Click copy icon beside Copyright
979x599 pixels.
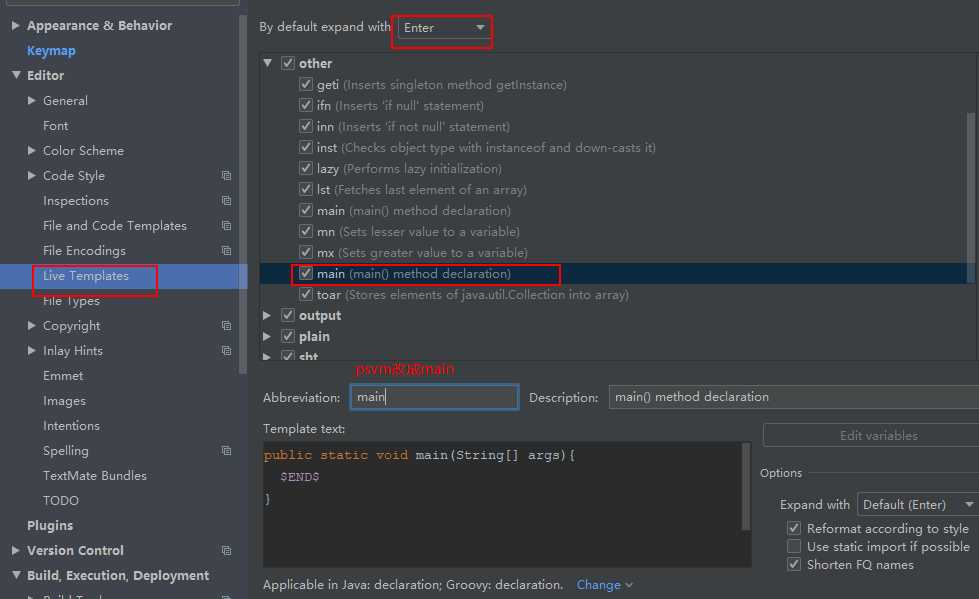click(x=227, y=326)
